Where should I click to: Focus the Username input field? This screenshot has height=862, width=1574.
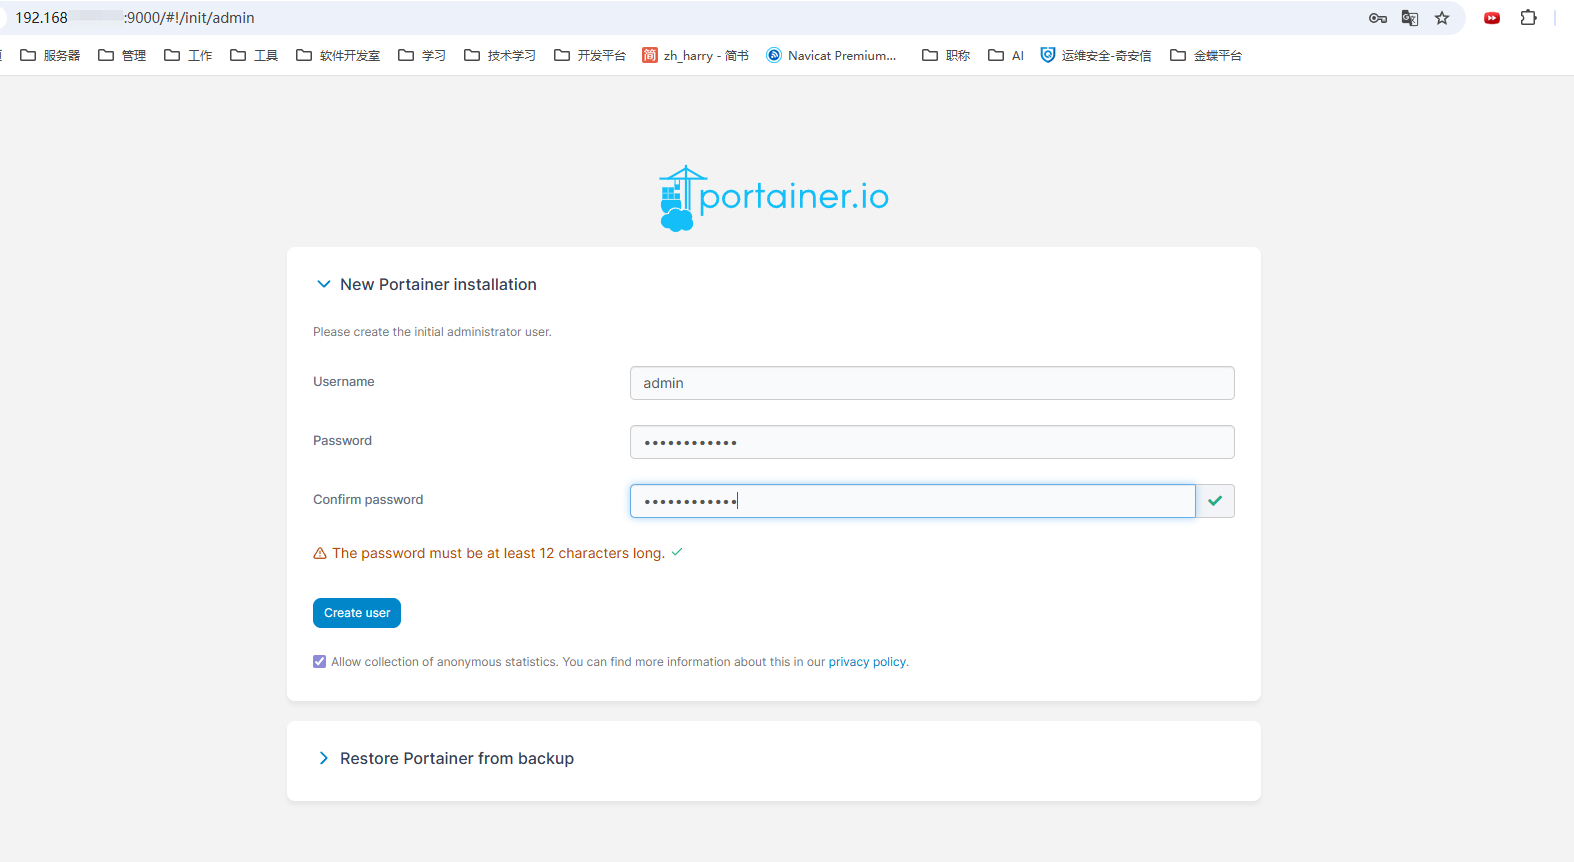(x=932, y=383)
